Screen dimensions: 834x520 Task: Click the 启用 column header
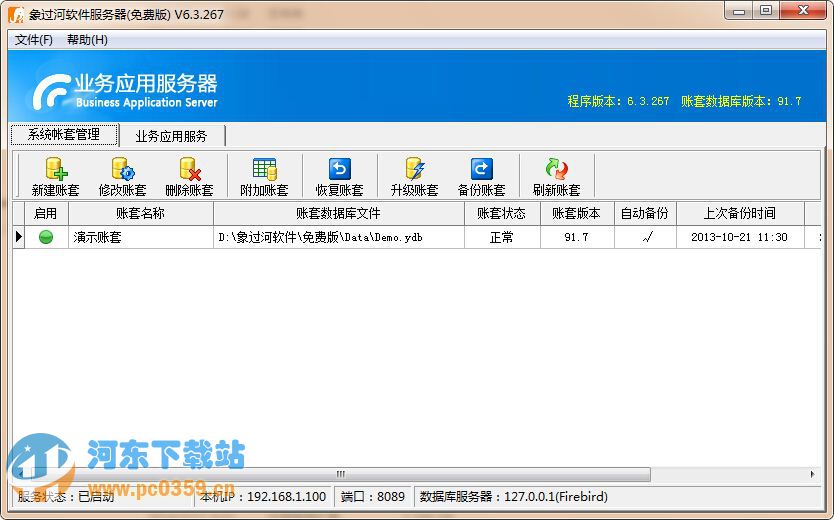46,214
